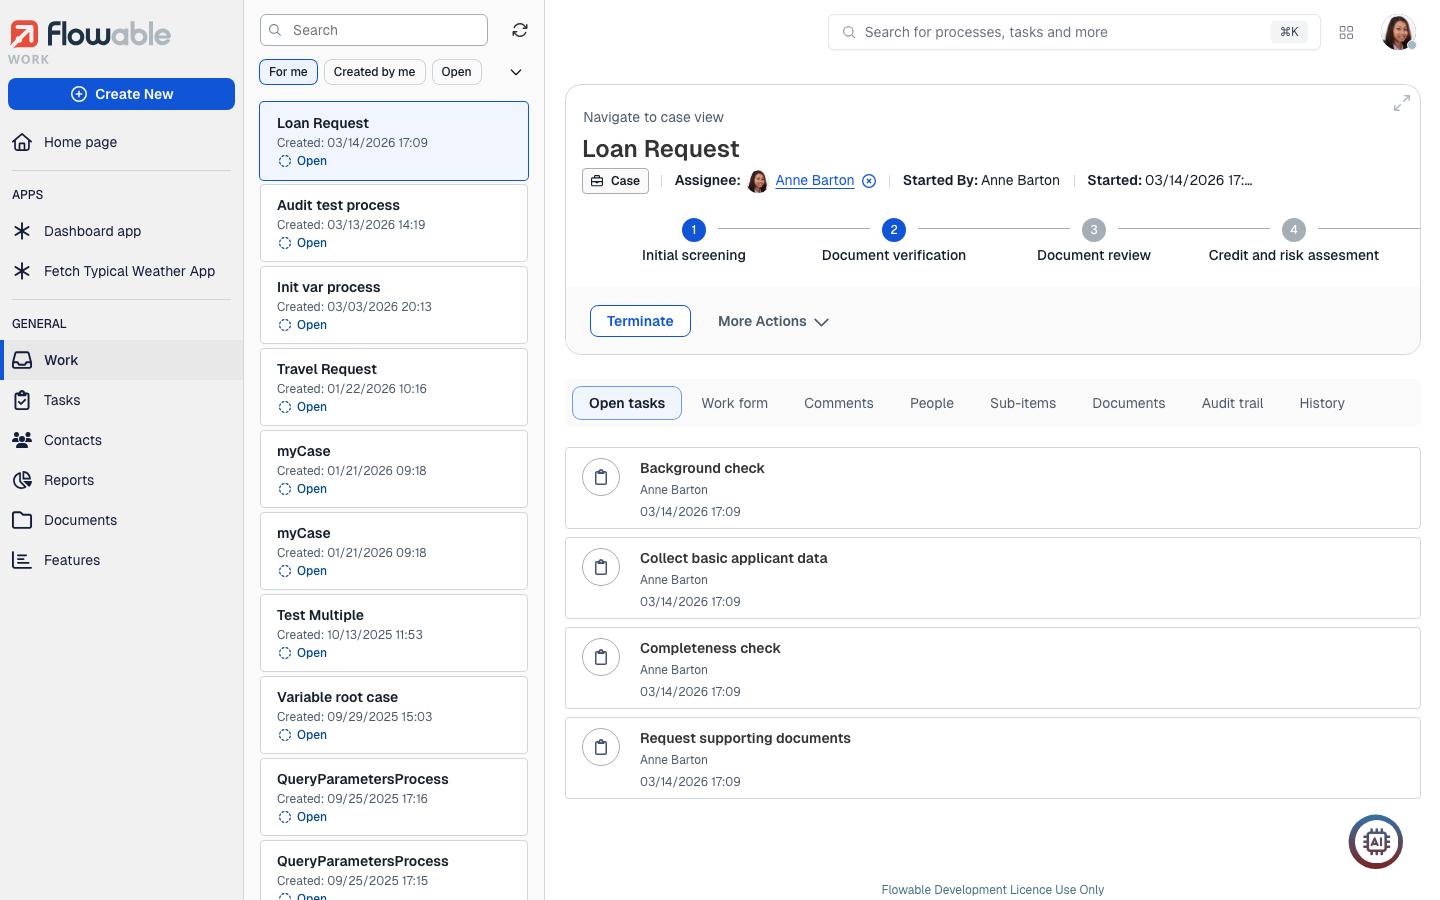This screenshot has width=1440, height=900.
Task: Toggle the For me filter
Action: click(288, 72)
